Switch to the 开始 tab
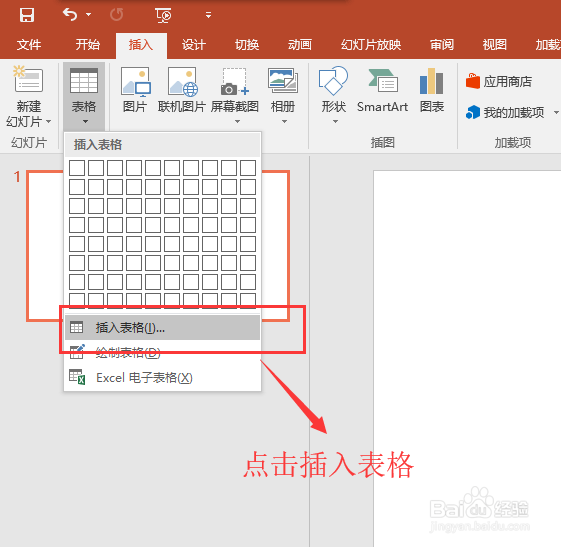 87,45
